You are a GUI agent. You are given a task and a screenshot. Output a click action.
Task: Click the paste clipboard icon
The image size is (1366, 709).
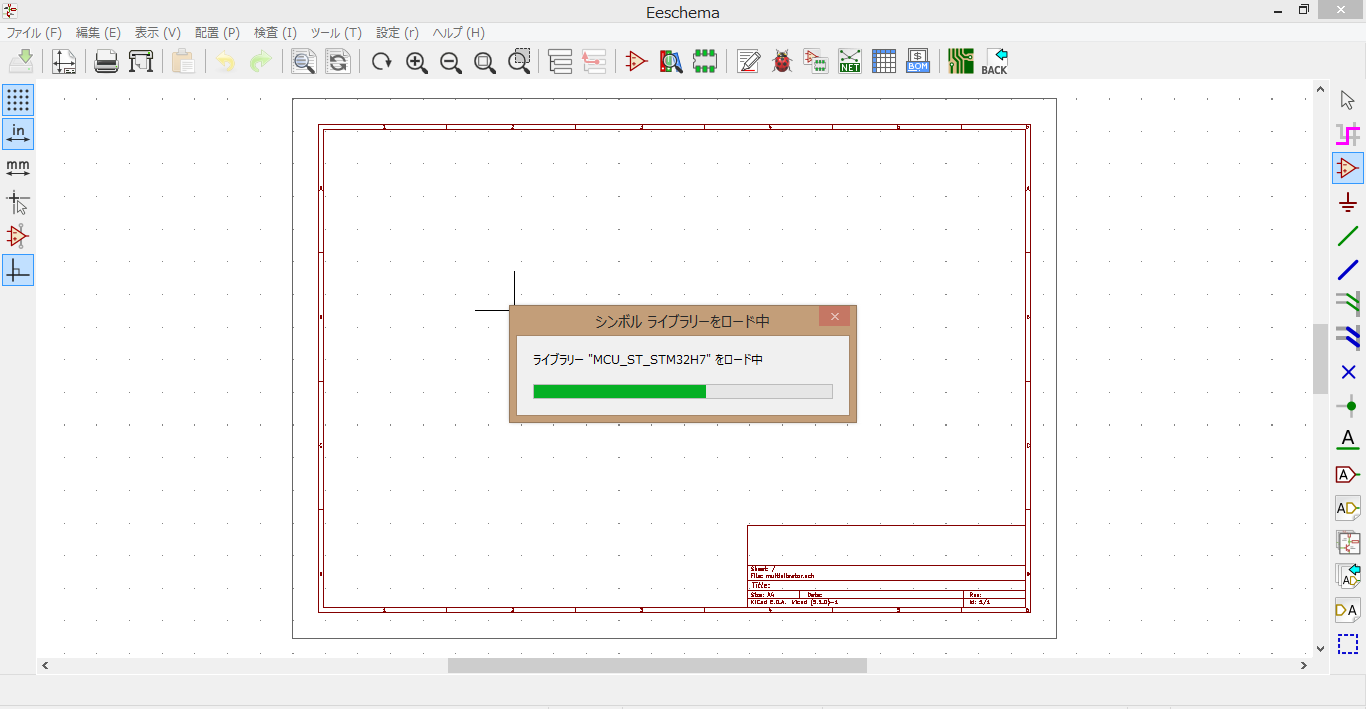[183, 61]
